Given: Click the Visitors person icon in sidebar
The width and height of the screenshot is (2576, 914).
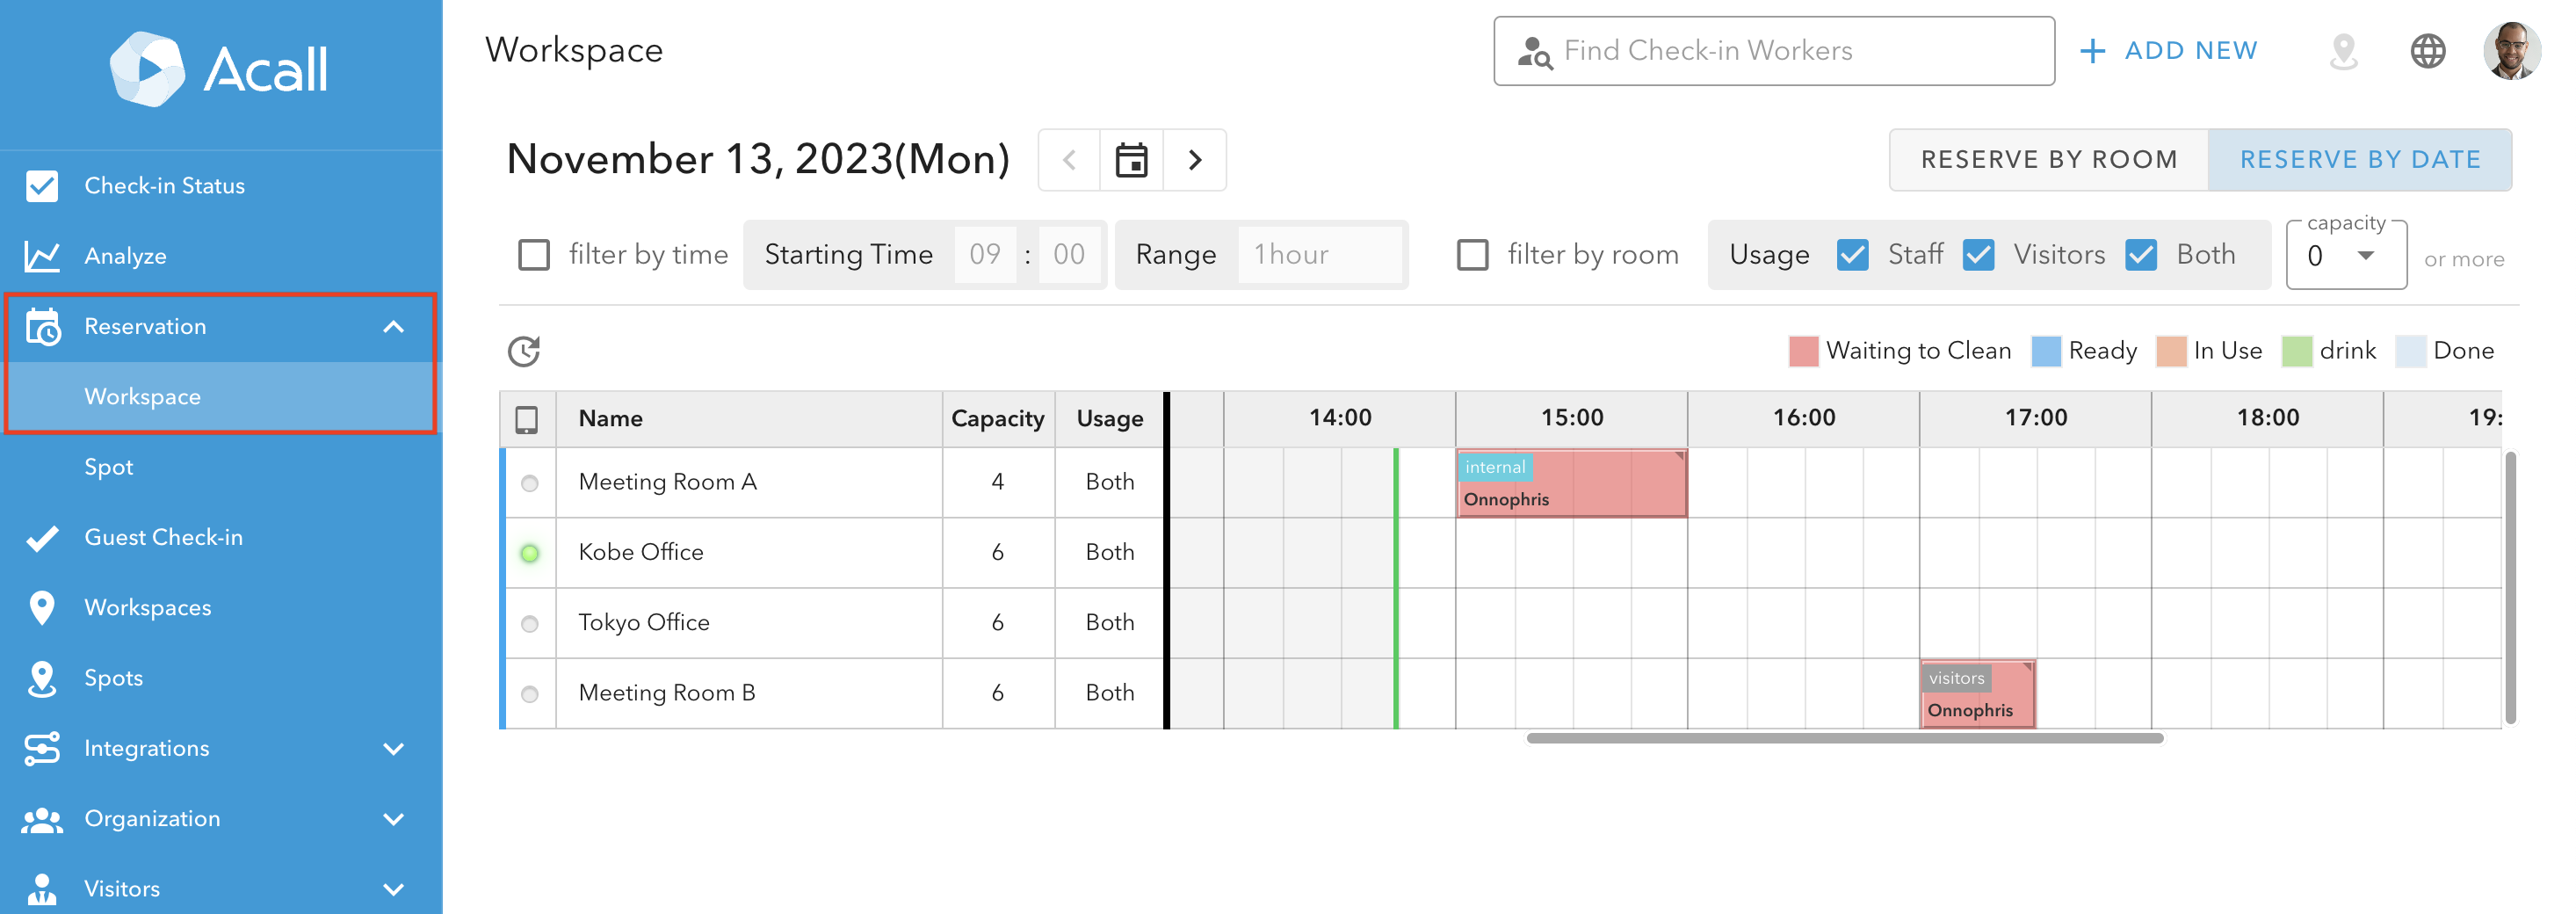Looking at the screenshot, I should pyautogui.click(x=42, y=889).
